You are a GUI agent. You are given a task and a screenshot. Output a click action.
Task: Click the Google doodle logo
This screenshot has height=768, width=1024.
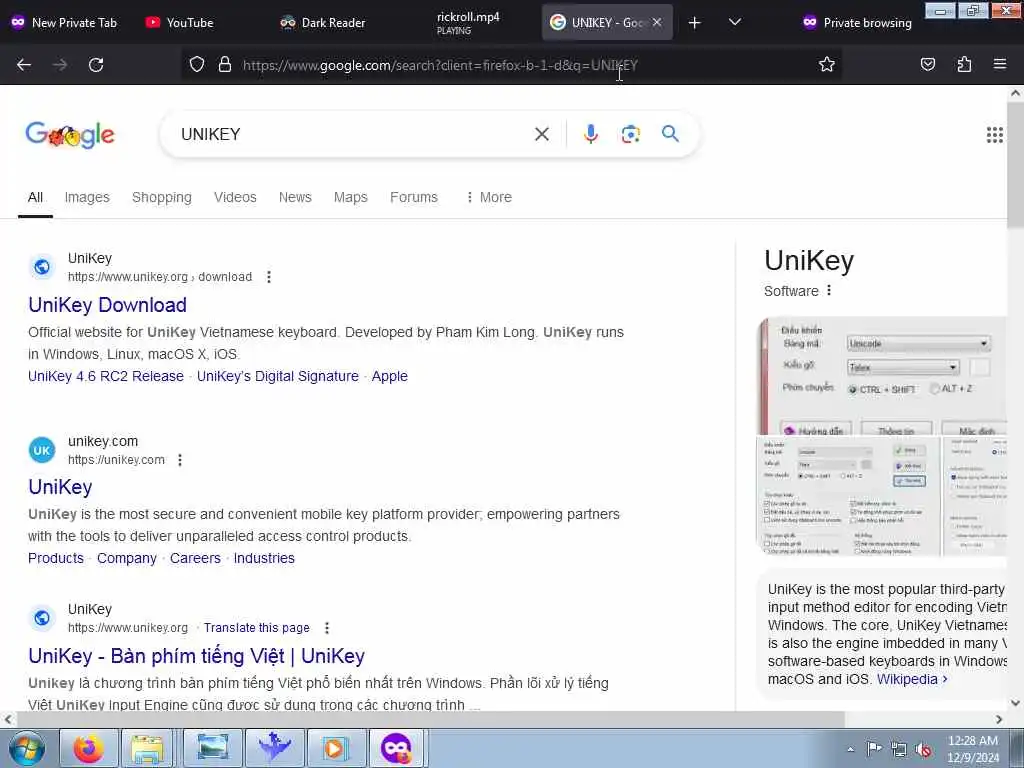pyautogui.click(x=70, y=135)
